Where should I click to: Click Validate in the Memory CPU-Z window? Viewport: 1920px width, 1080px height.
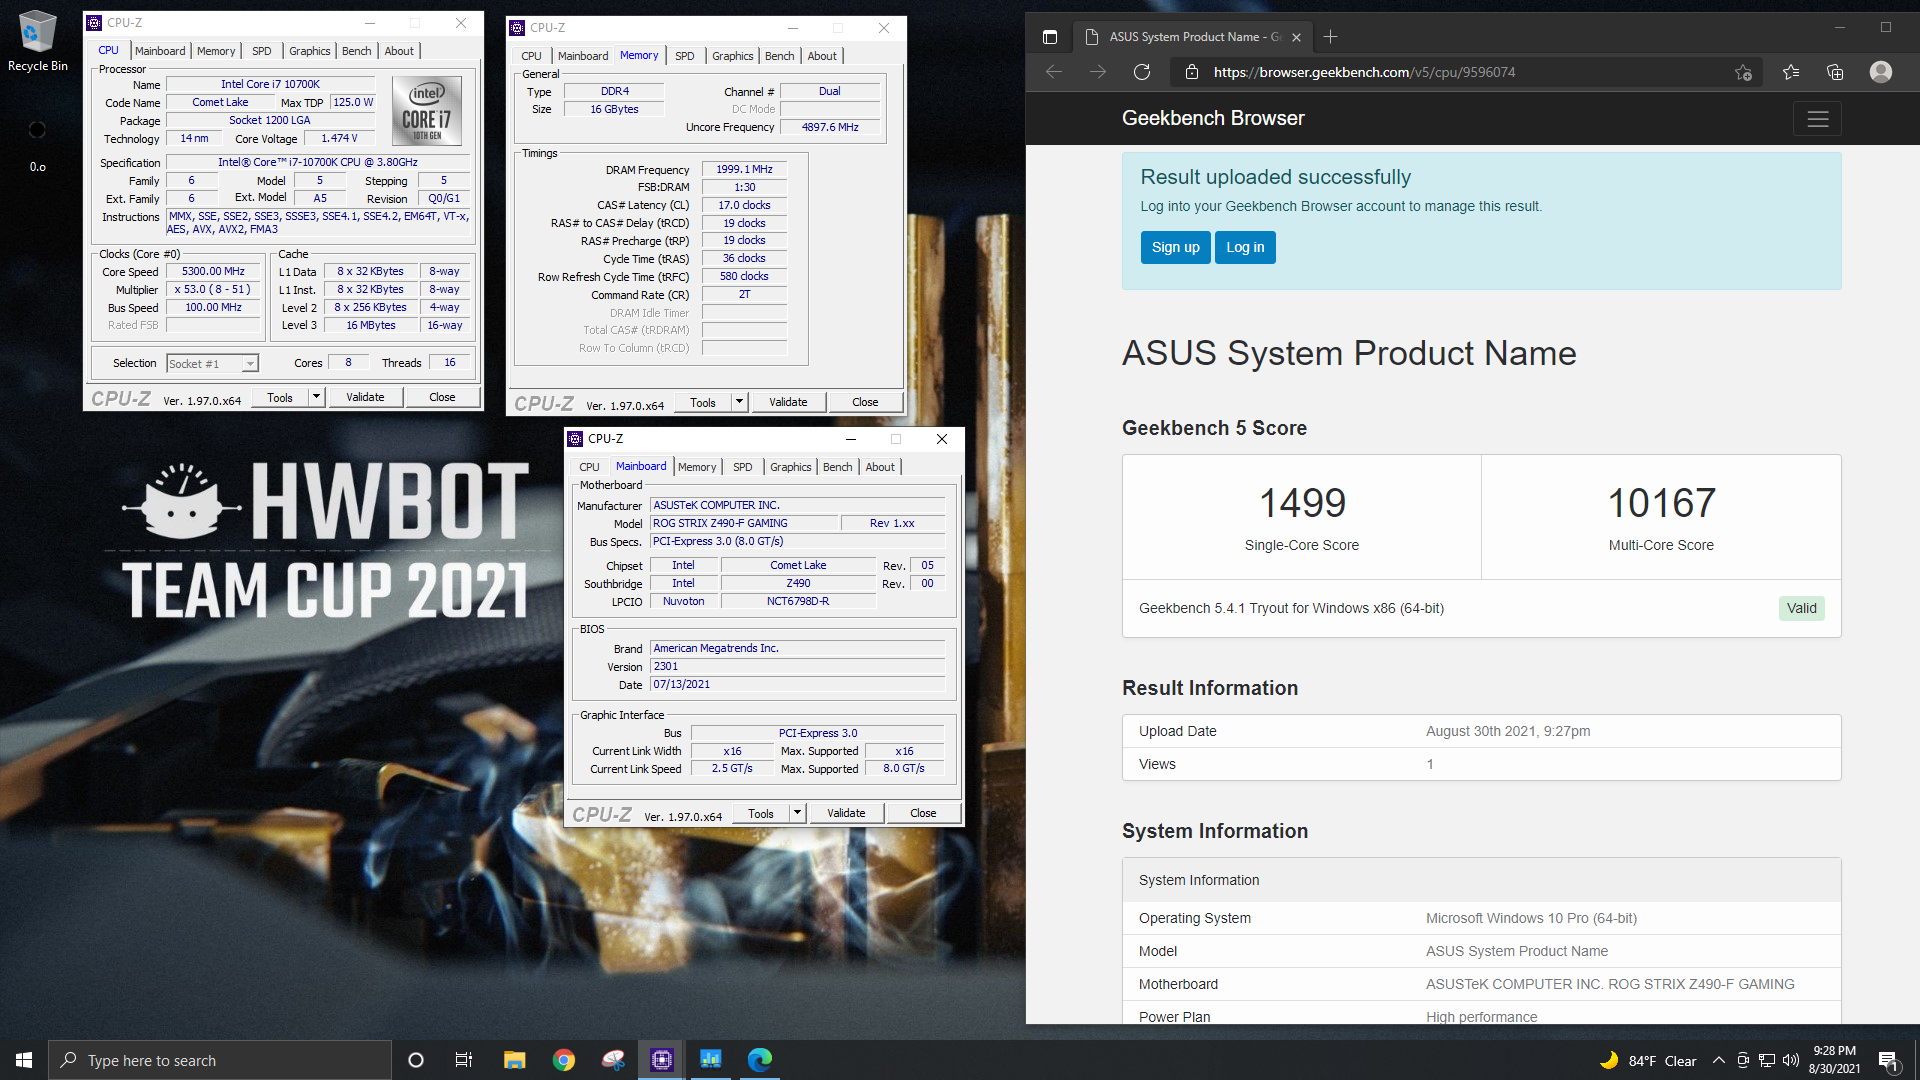point(788,402)
